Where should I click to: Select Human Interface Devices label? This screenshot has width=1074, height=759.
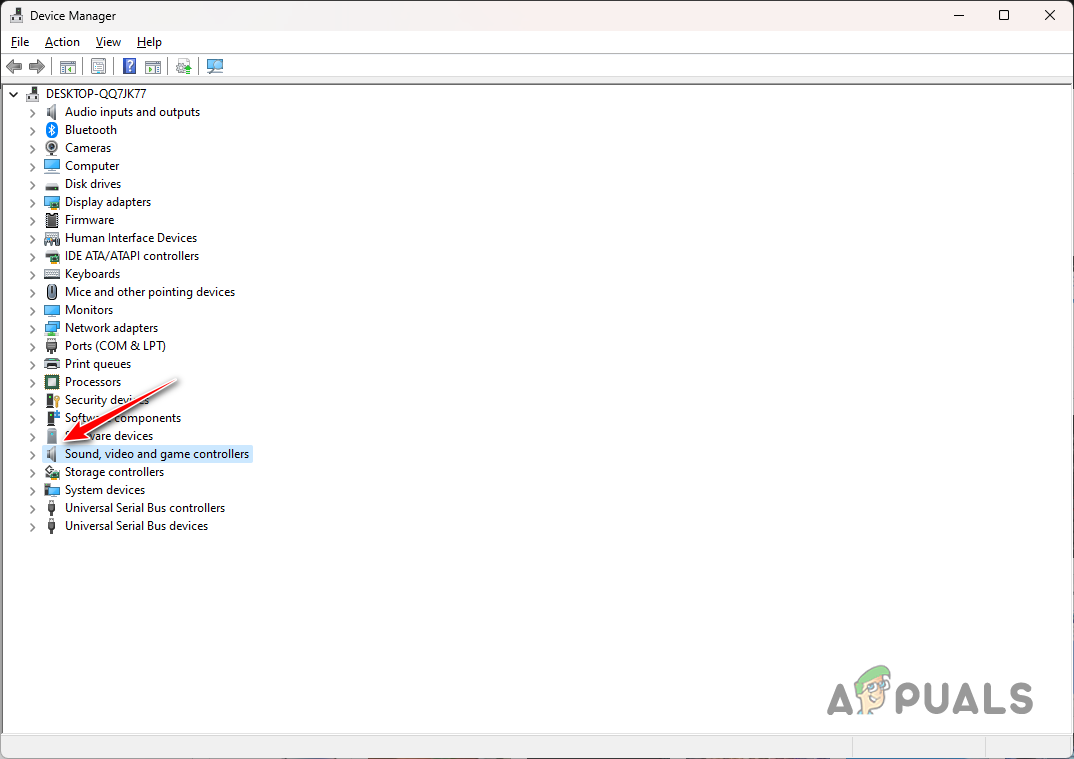(x=131, y=238)
